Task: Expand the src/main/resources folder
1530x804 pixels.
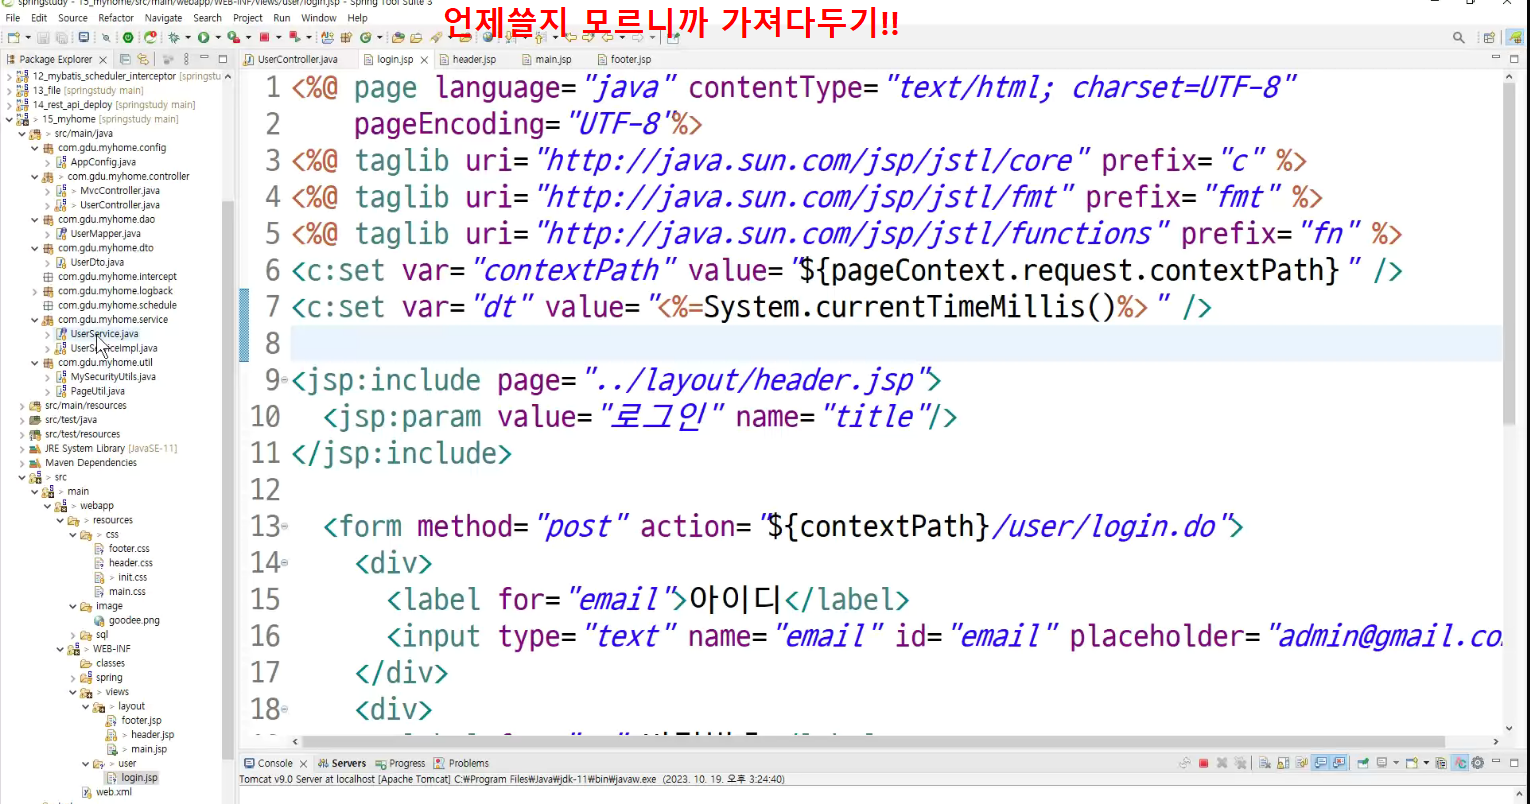Action: coord(22,405)
